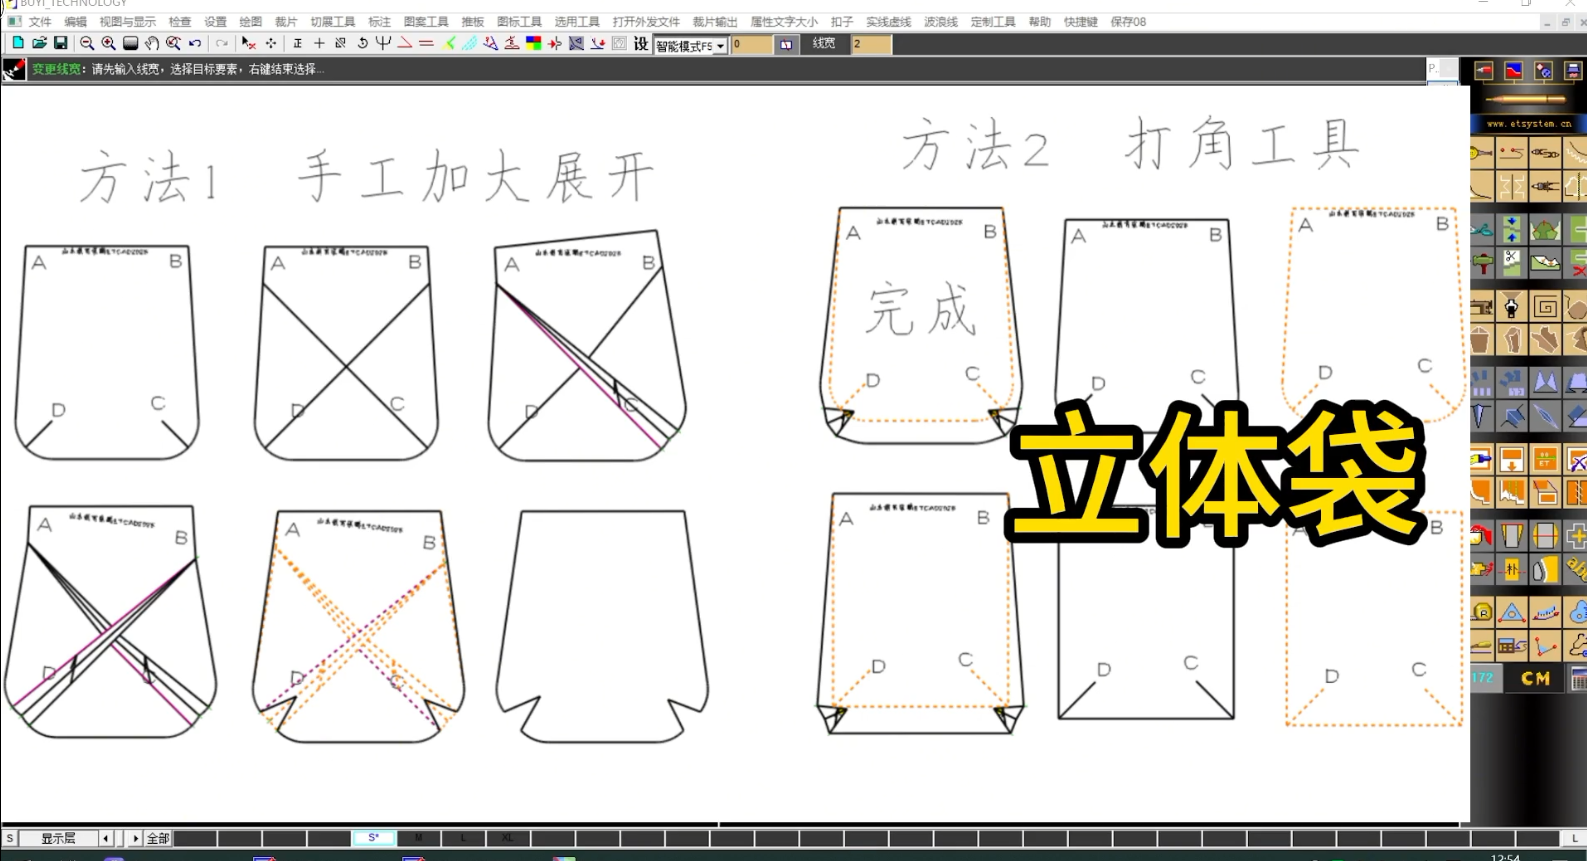The height and width of the screenshot is (861, 1587).
Task: Click the input field showing 0
Action: pos(752,44)
